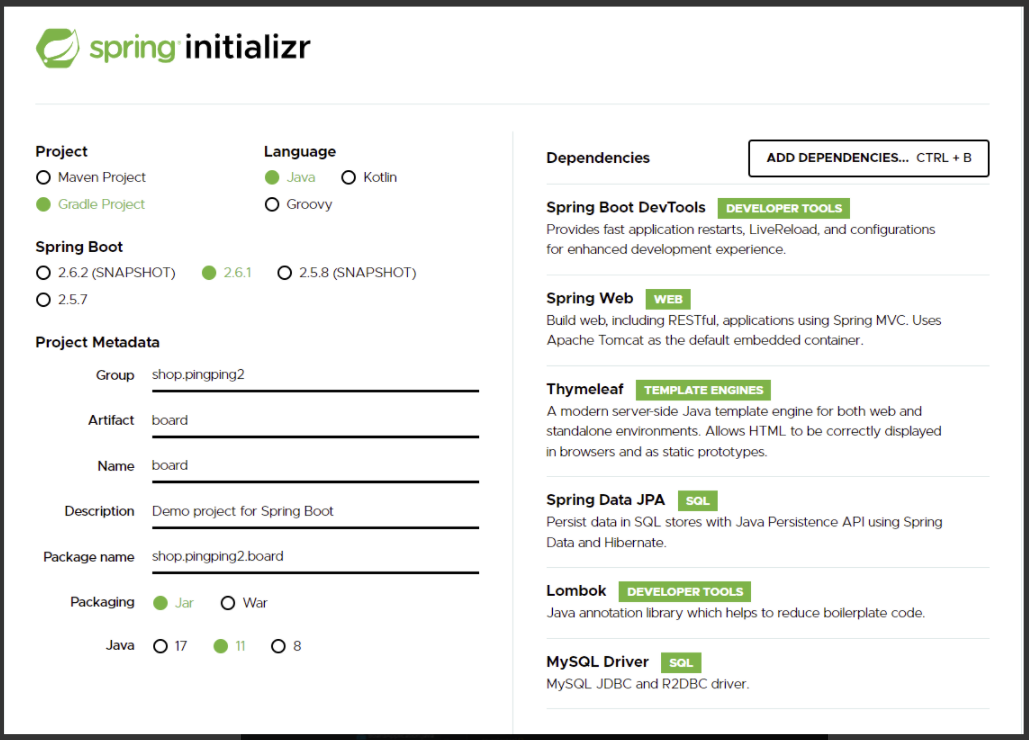The image size is (1029, 740).
Task: Click the 'MySQL JDBC and R2DBC driver.' description
Action: coord(647,684)
